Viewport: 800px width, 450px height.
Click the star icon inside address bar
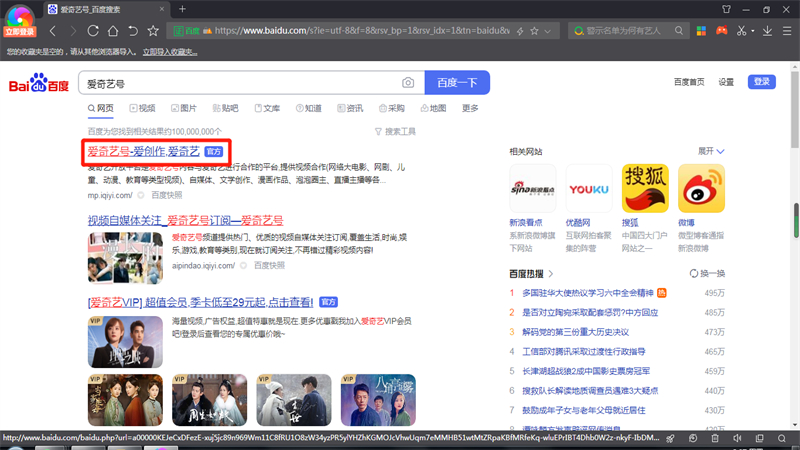tap(534, 31)
